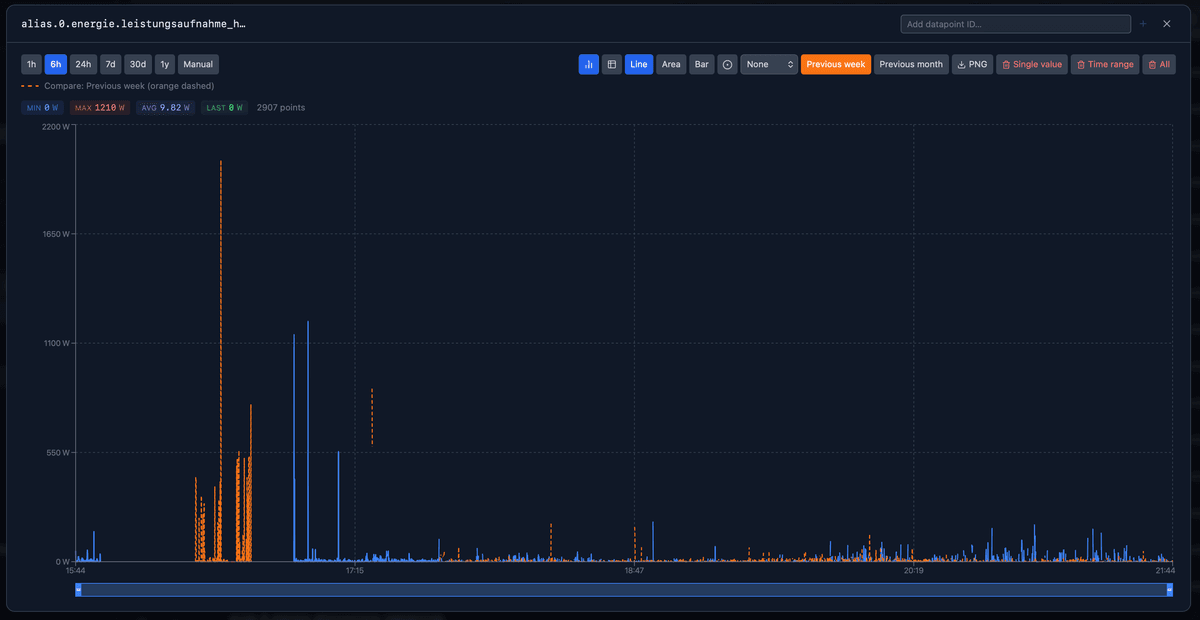The width and height of the screenshot is (1200, 620).
Task: Click the 17:15 time axis label
Action: tap(354, 571)
